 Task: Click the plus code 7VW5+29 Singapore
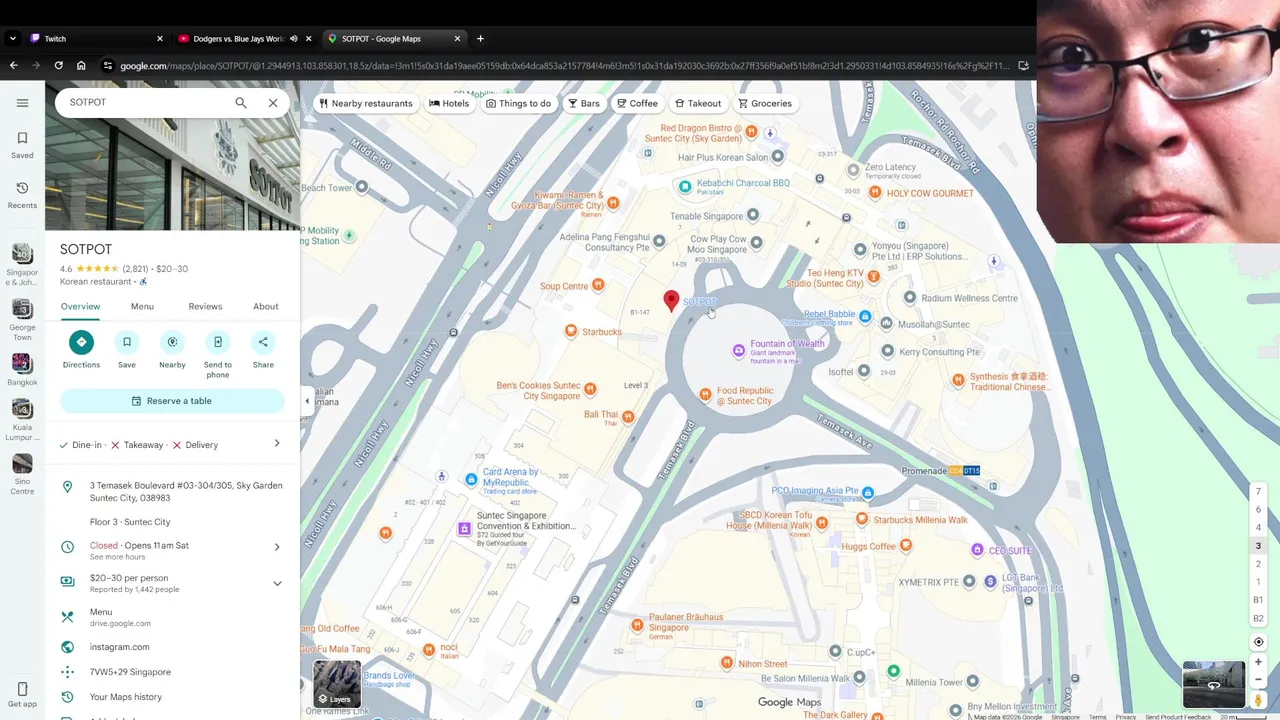point(172,672)
